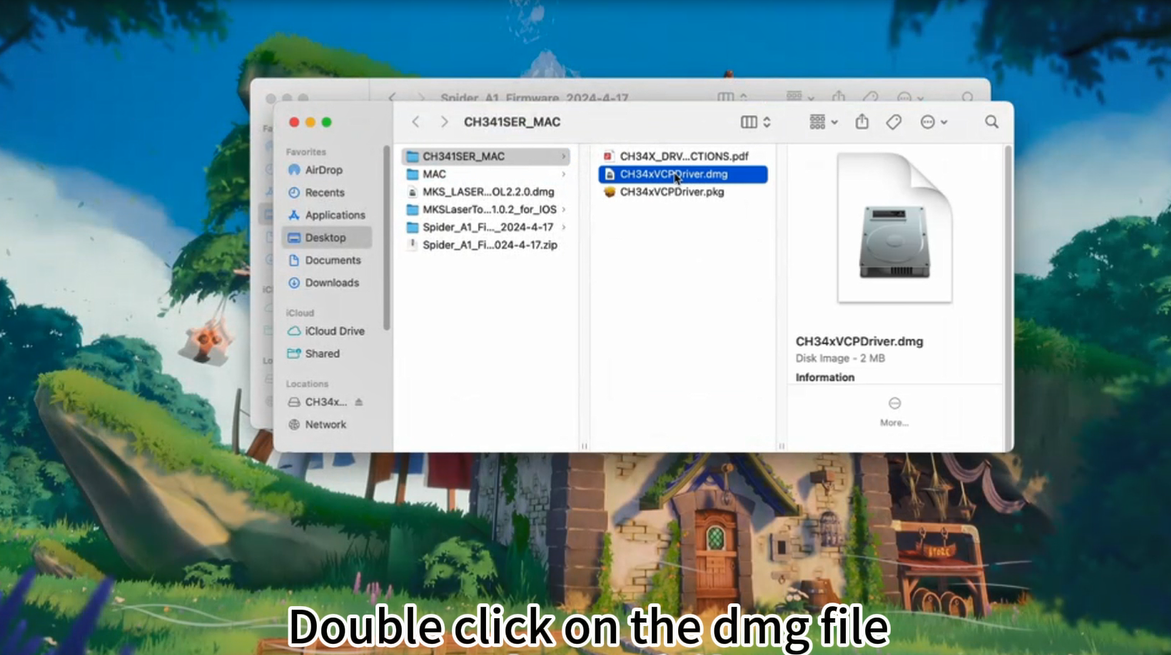Select the CH341SER_MAC folder
Viewport: 1171px width, 655px height.
(x=485, y=156)
